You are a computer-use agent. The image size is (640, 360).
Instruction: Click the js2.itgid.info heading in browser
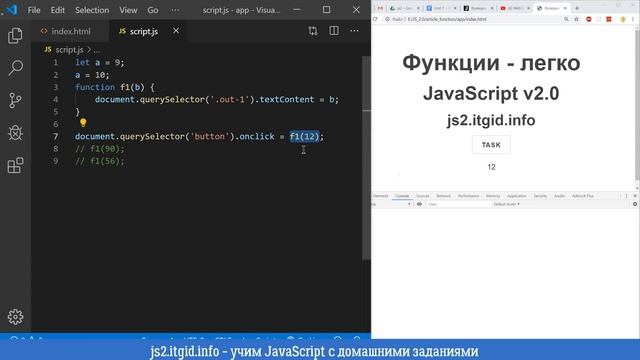tap(491, 120)
